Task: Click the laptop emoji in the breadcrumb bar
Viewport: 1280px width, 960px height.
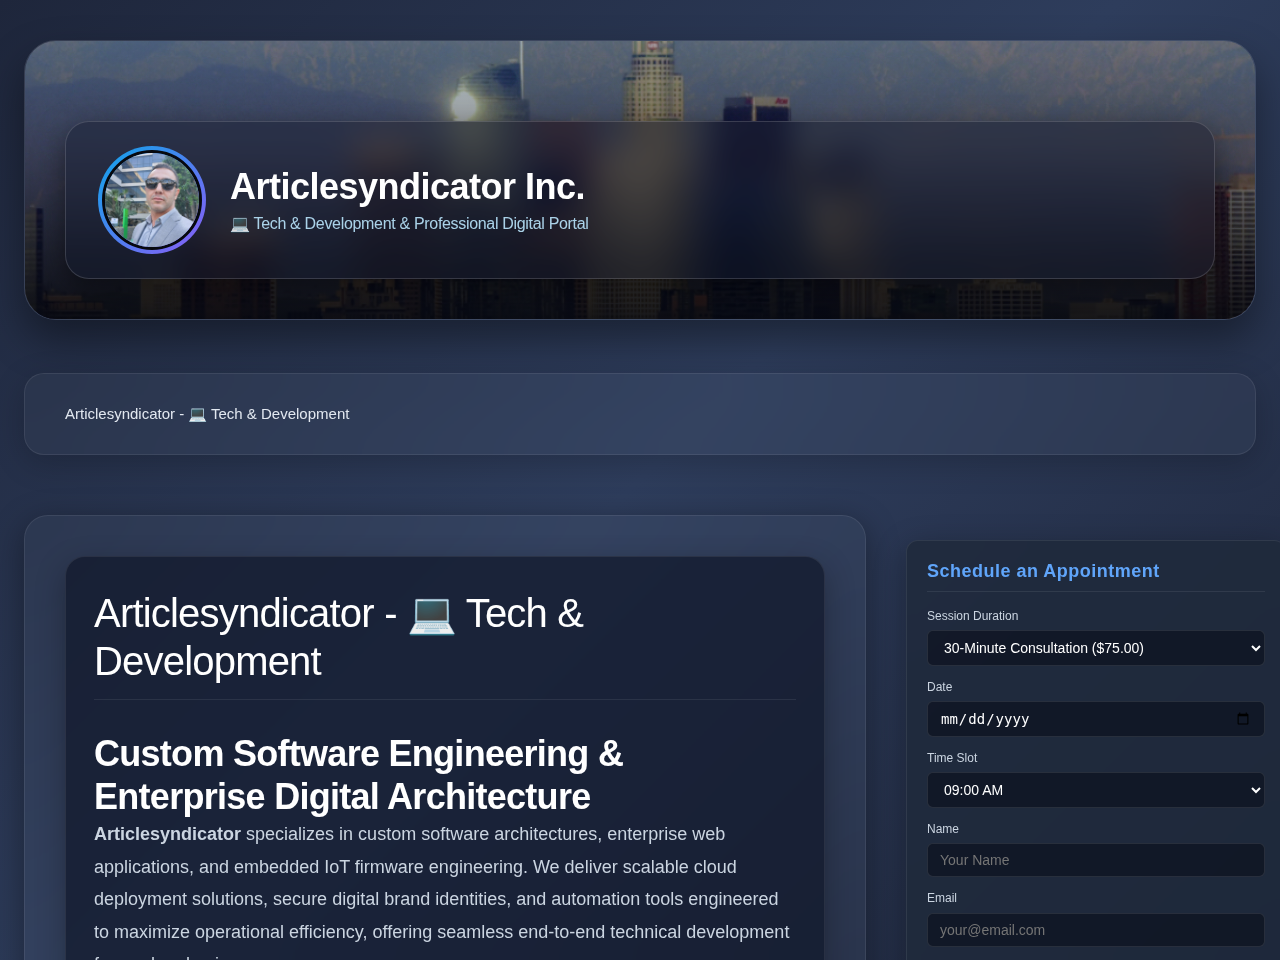Action: (197, 414)
